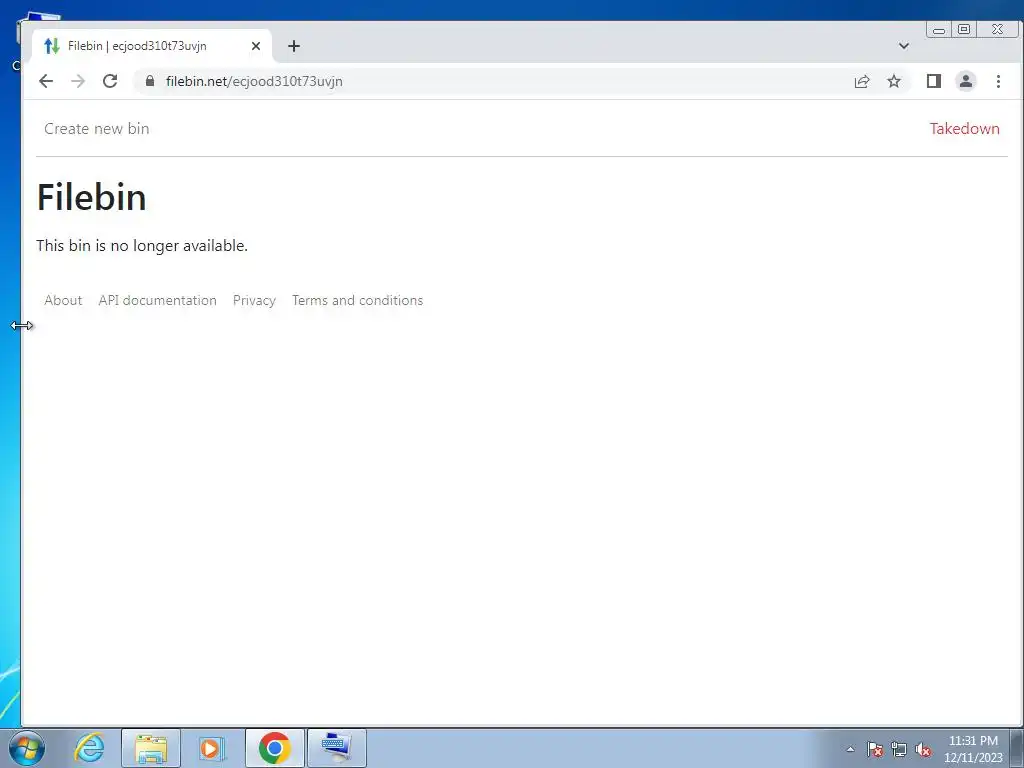Open a new tab with plus button

coord(294,46)
